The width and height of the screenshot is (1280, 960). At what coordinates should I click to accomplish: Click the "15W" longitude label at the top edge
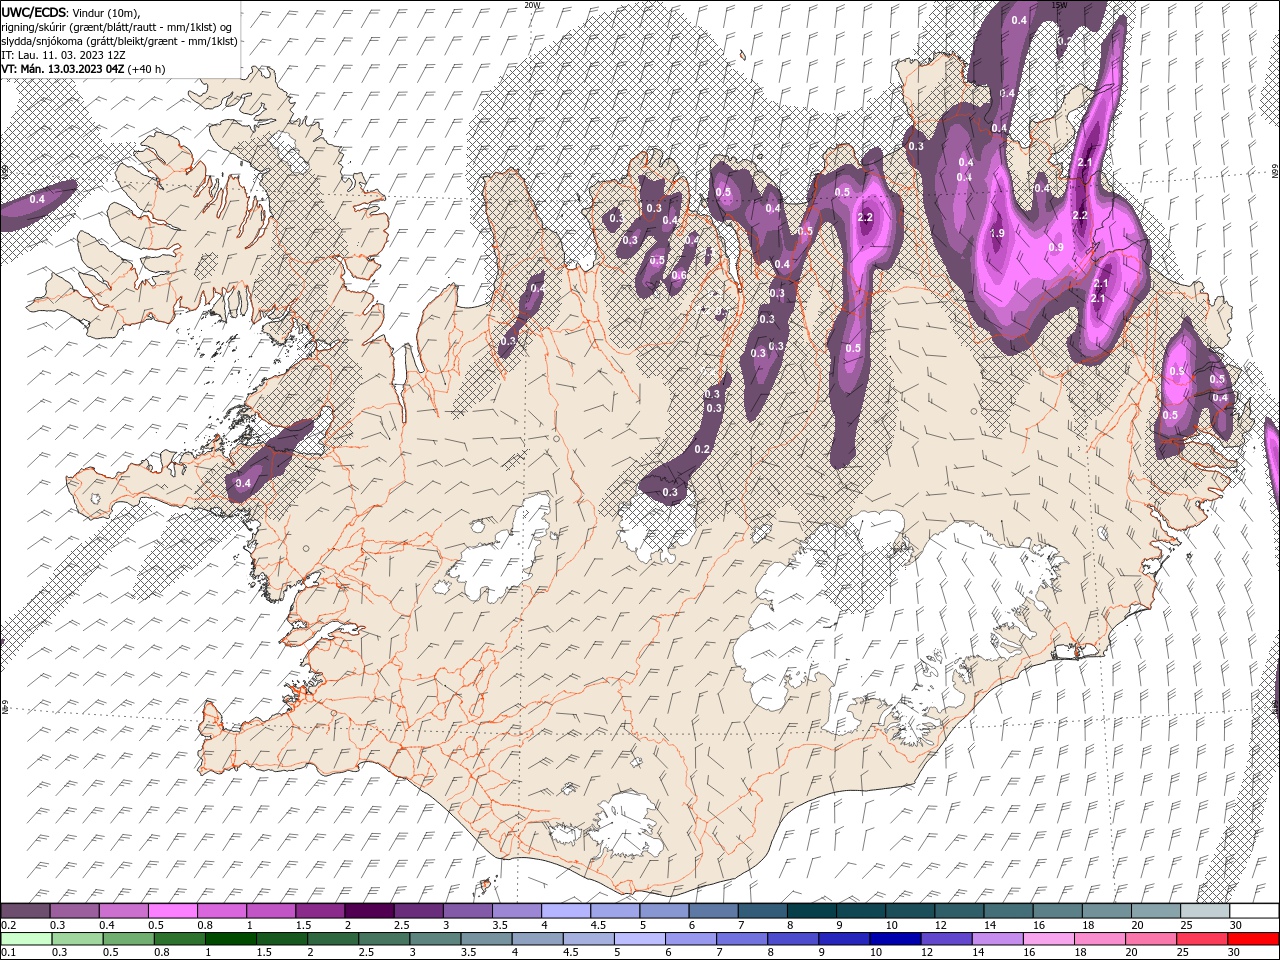1059,5
